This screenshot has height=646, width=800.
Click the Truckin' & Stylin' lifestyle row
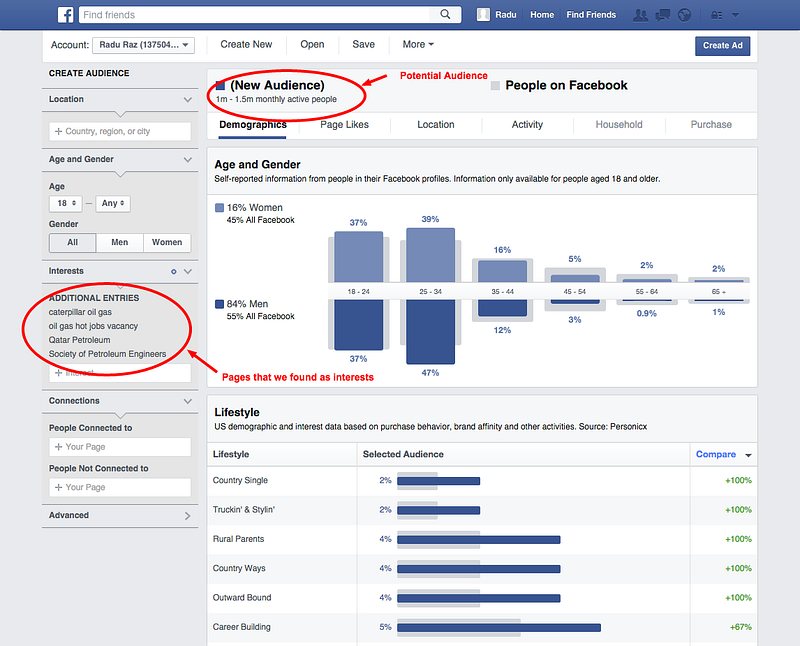pos(482,510)
